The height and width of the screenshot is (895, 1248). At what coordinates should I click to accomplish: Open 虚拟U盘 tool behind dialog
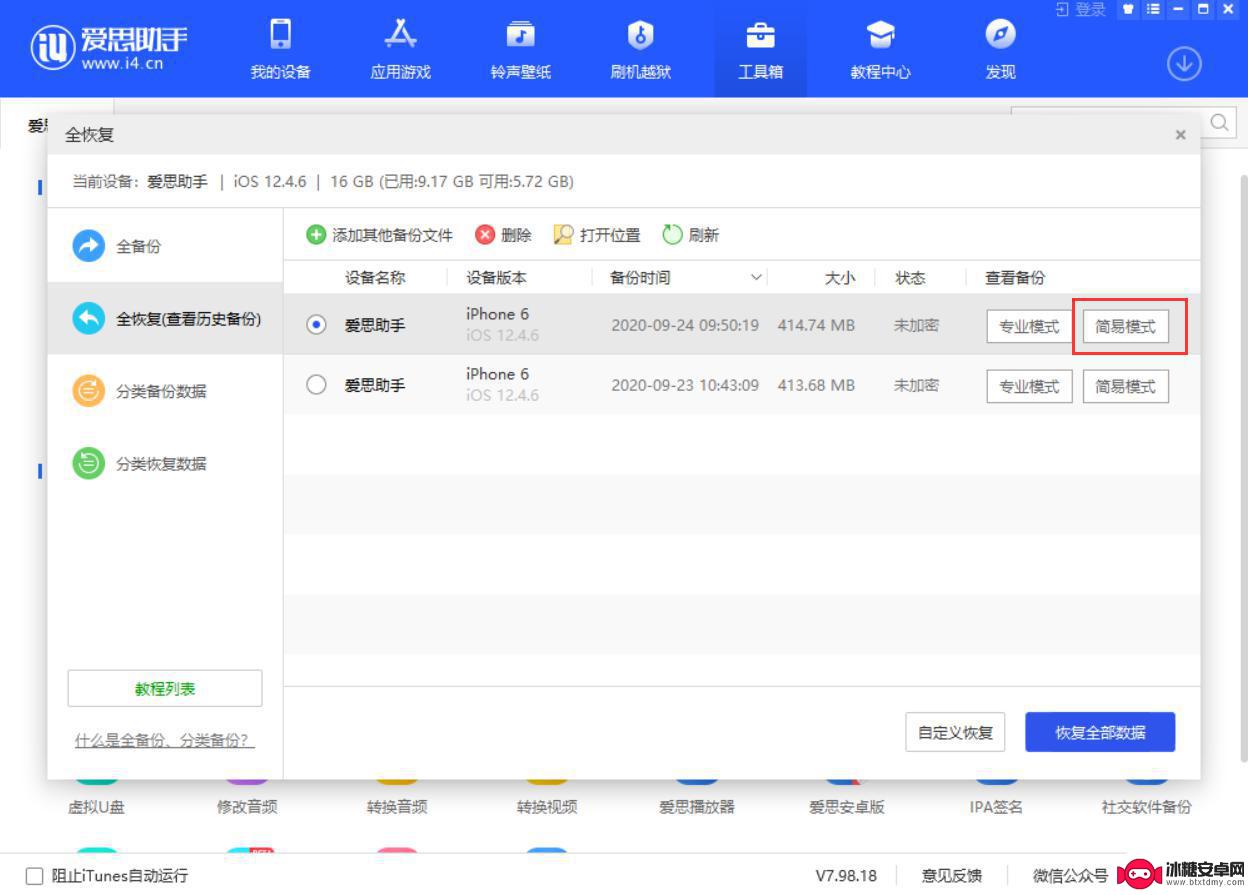click(x=96, y=807)
